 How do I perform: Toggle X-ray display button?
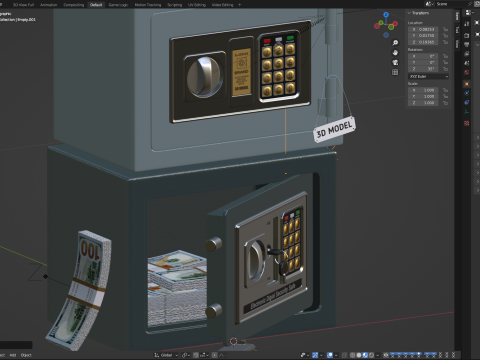click(x=344, y=355)
